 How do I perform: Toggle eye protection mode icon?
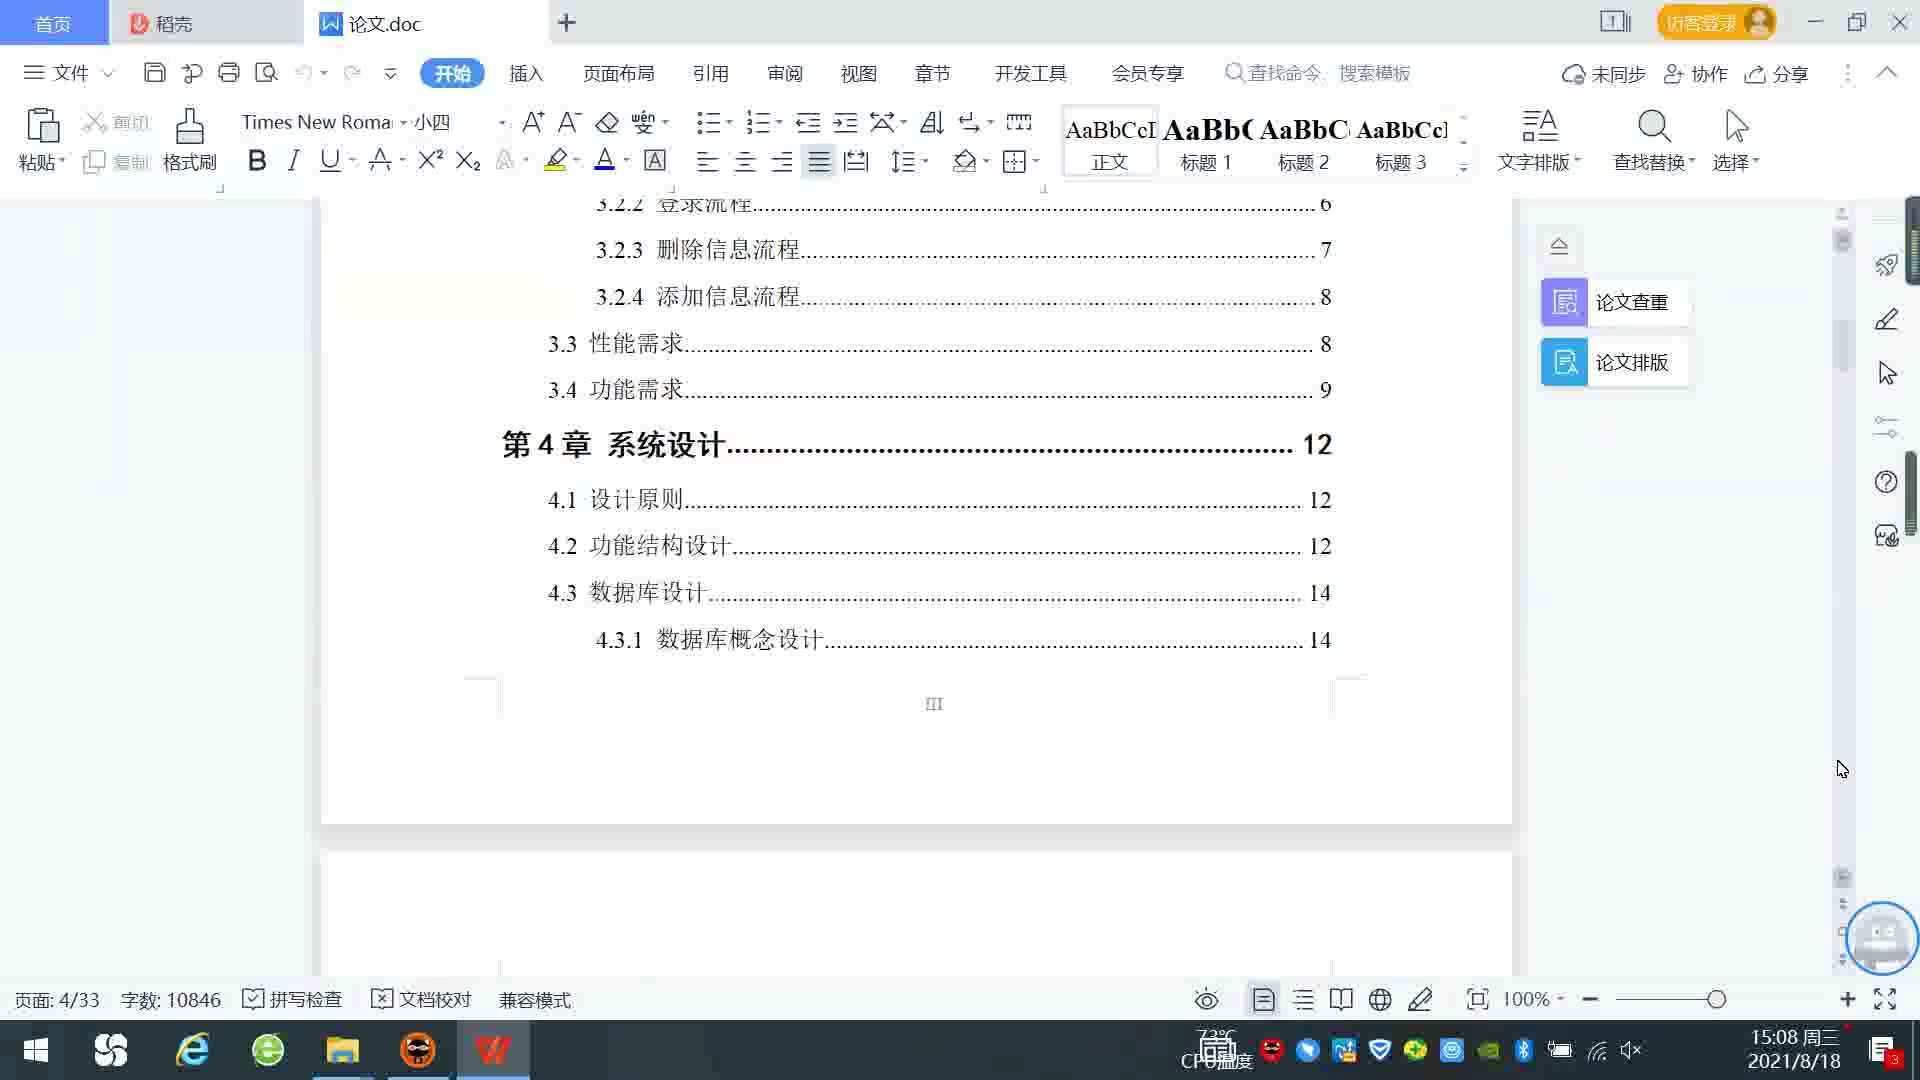pos(1206,999)
